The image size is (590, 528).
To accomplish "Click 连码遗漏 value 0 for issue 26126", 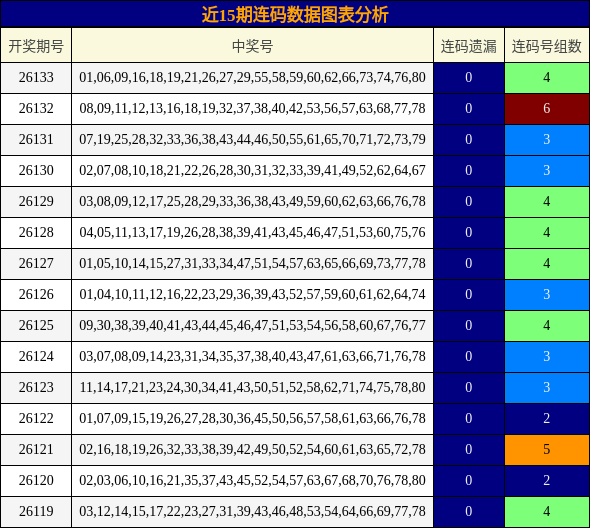I will (x=469, y=294).
